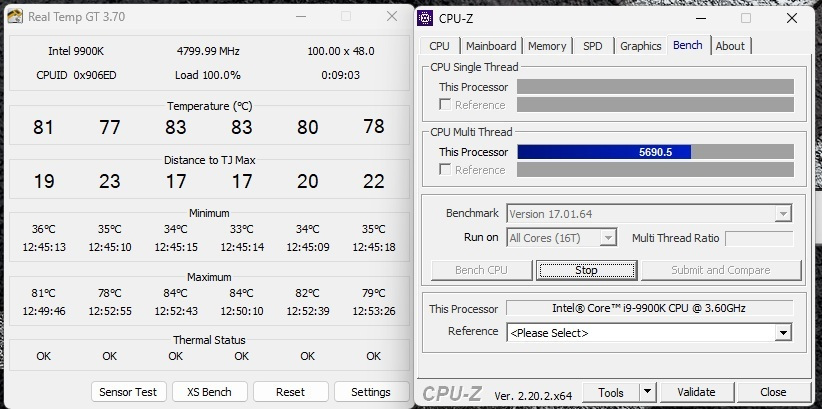Click the maximum time 12:49:46
822x409 pixels.
44,311
